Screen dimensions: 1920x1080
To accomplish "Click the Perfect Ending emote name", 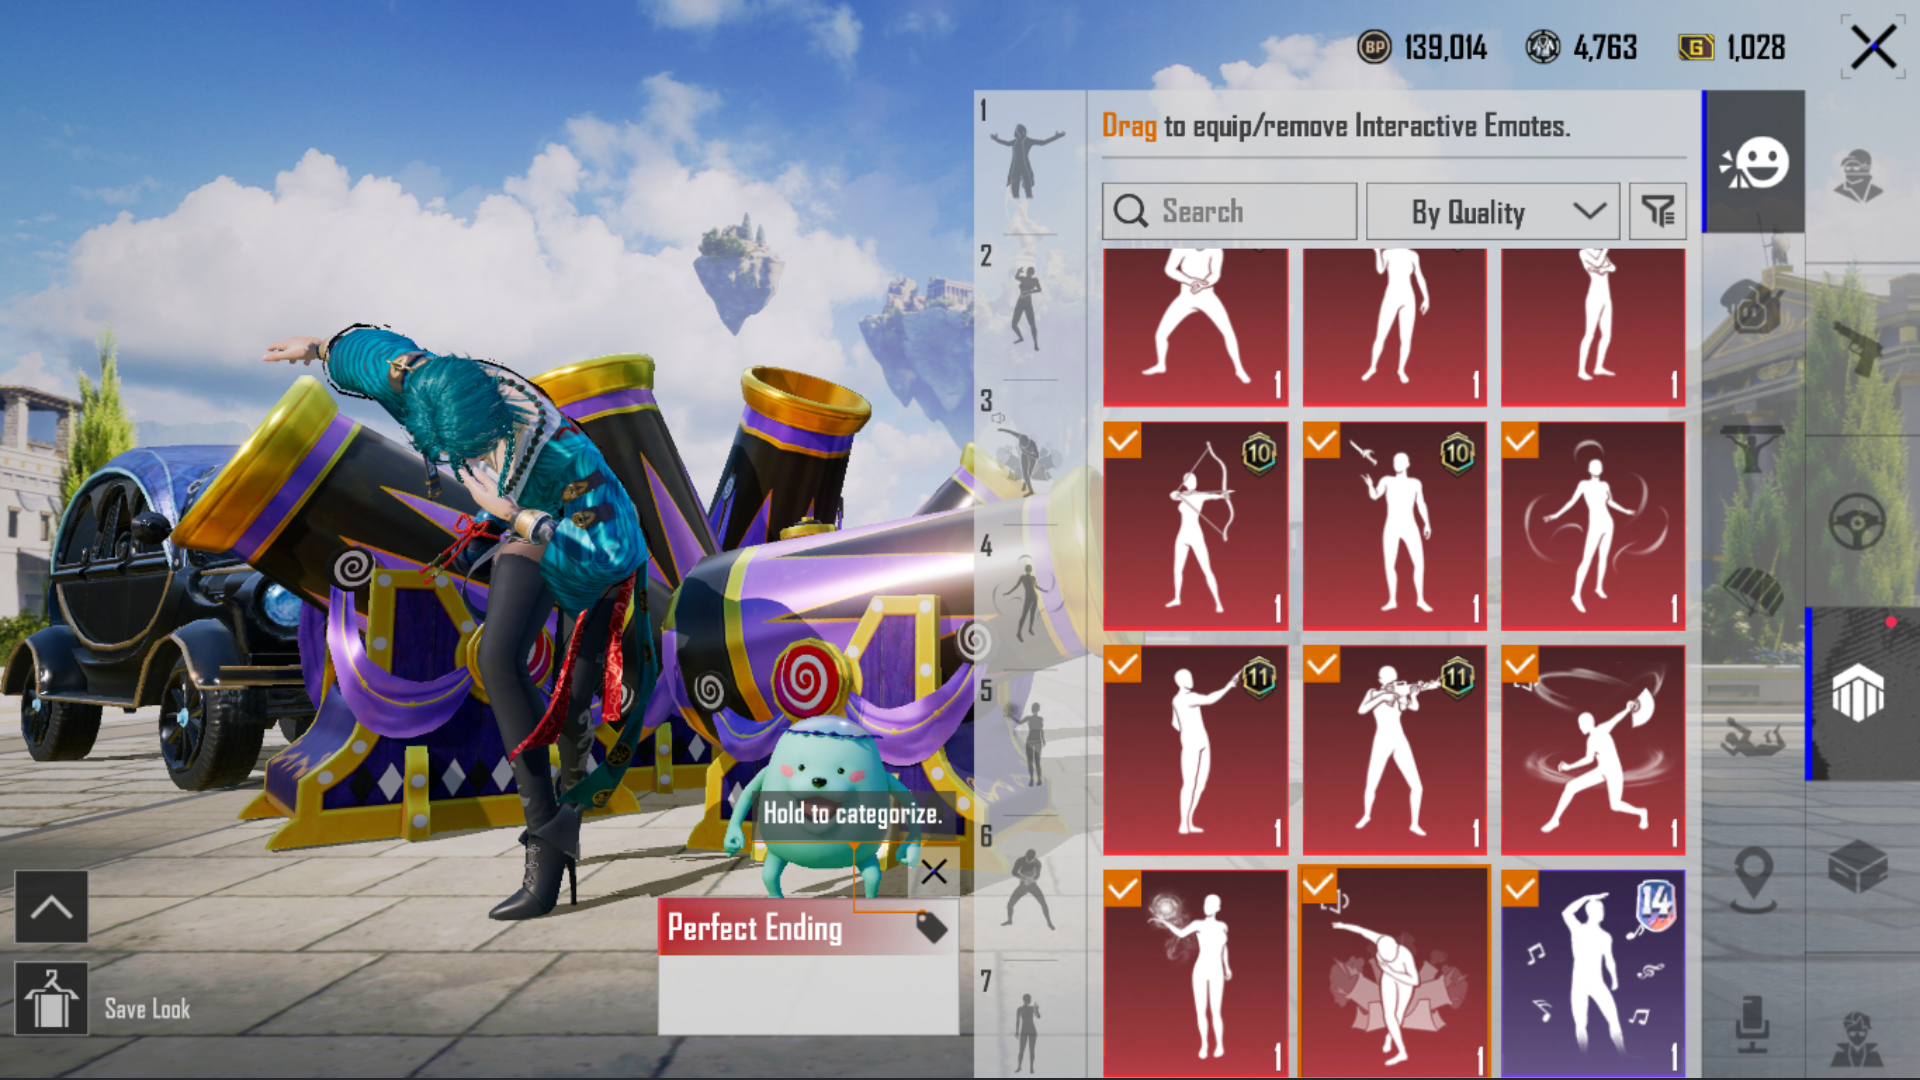I will pos(755,928).
